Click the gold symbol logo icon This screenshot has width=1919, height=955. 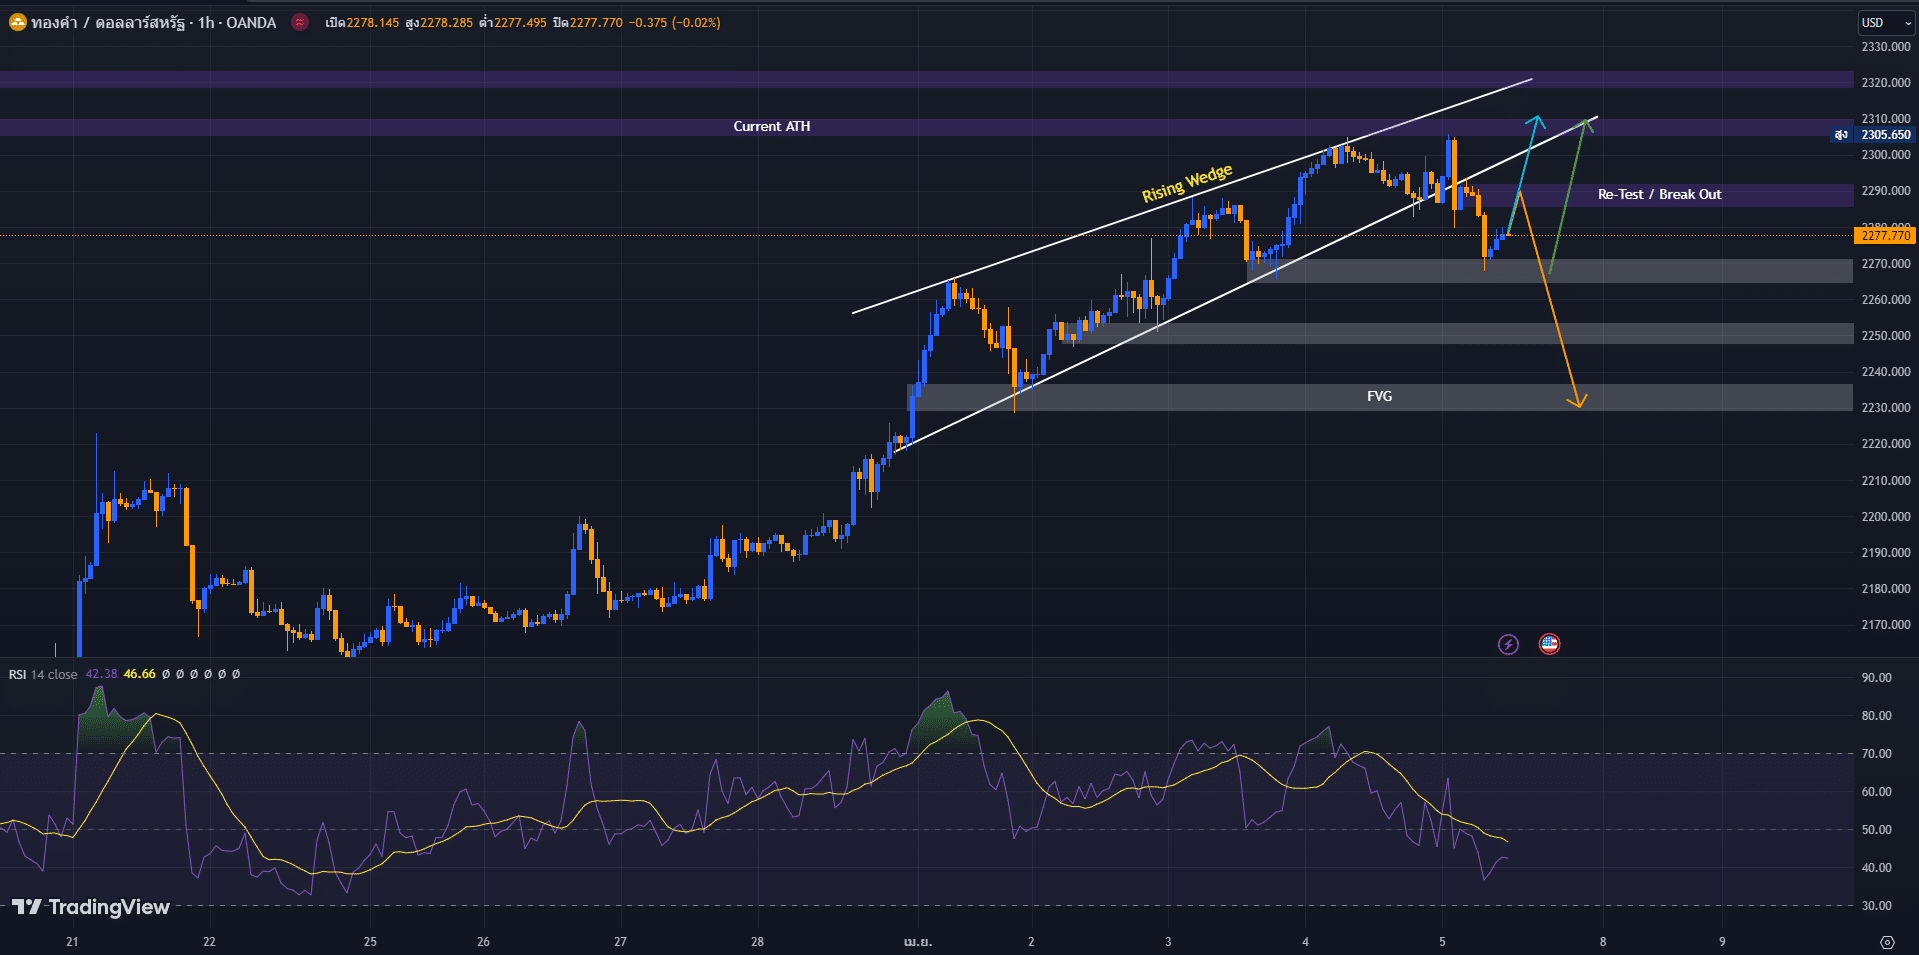click(18, 22)
